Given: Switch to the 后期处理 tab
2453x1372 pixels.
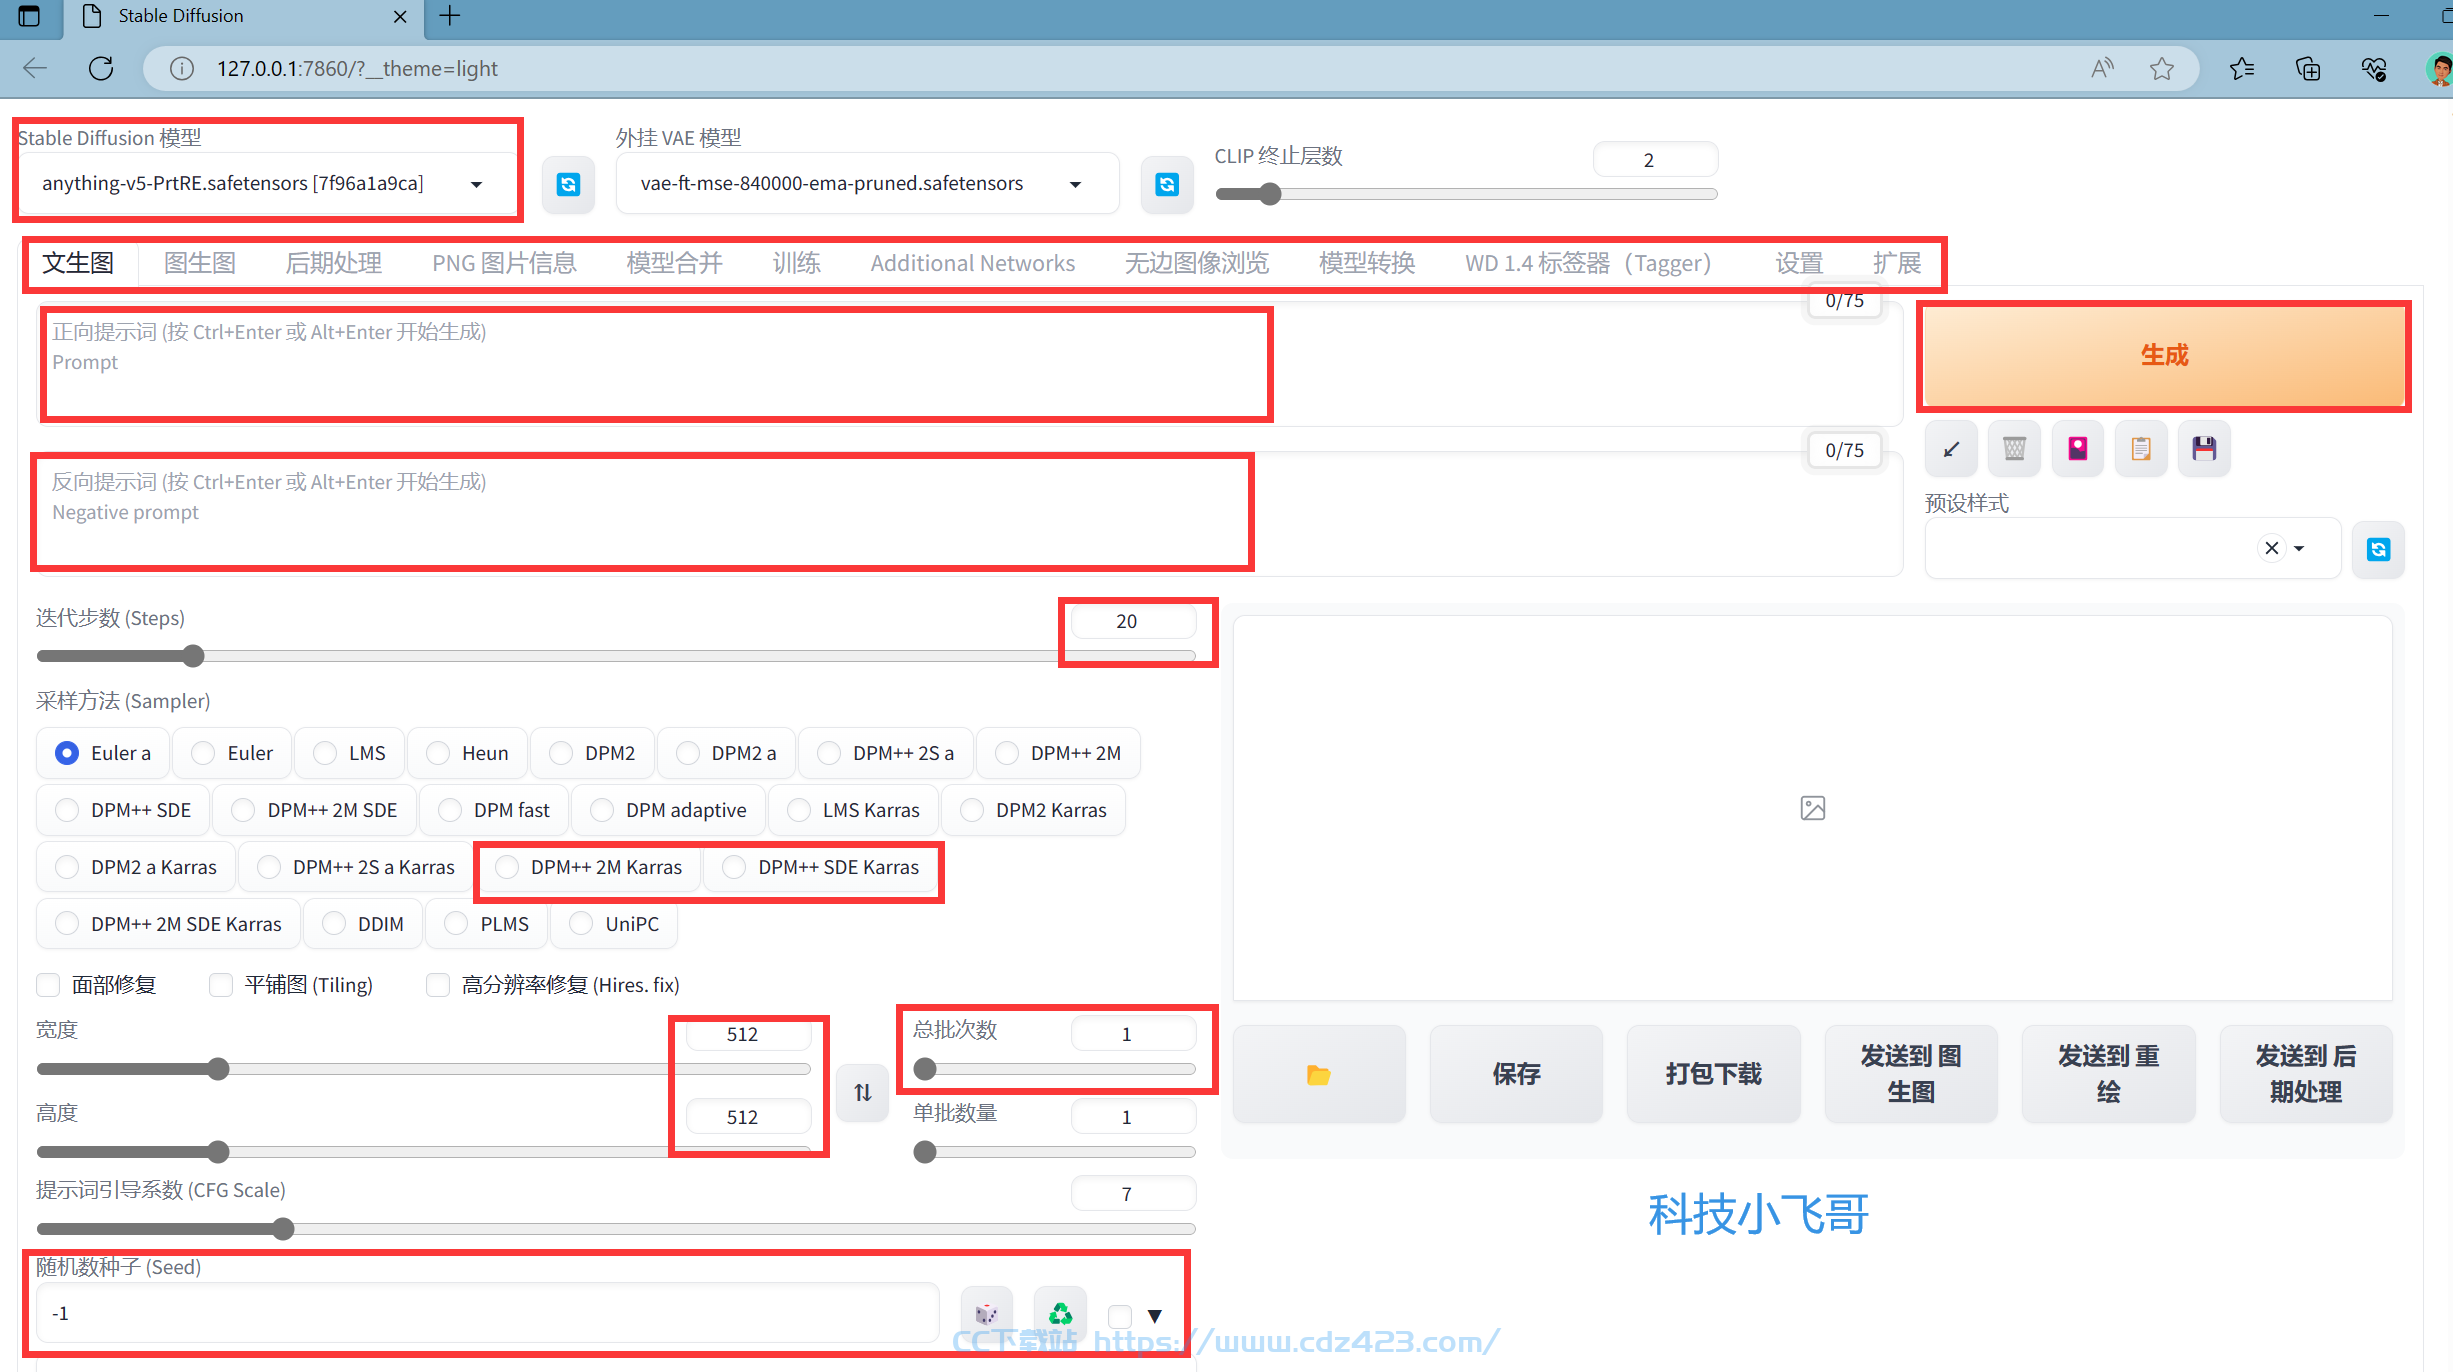Looking at the screenshot, I should pyautogui.click(x=334, y=263).
